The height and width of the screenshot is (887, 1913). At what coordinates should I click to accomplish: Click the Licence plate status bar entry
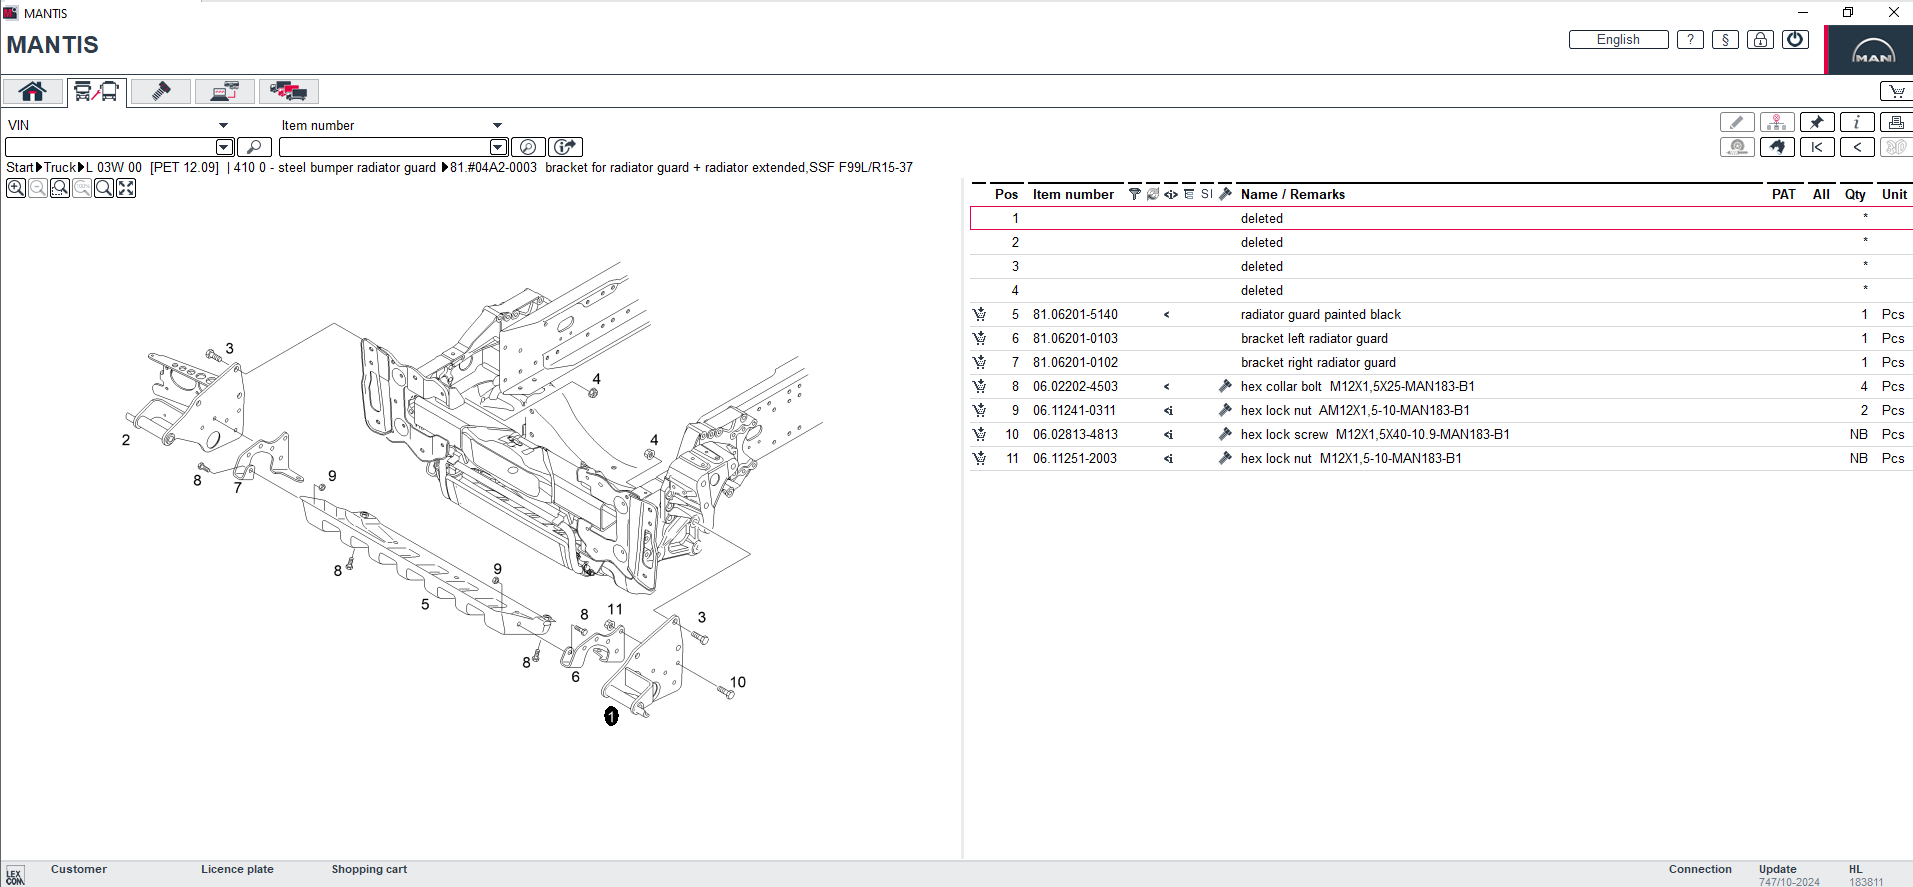click(237, 869)
